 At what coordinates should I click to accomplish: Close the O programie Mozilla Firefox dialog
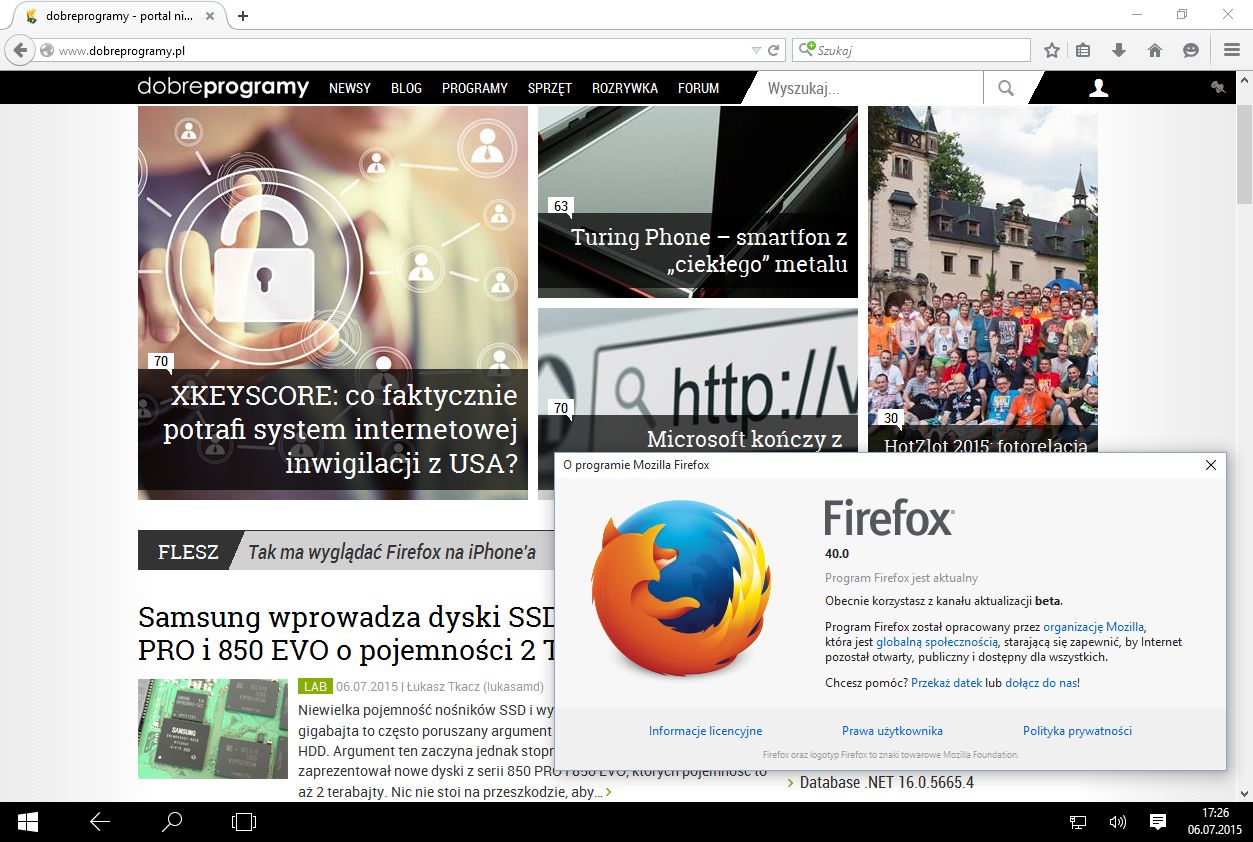[x=1211, y=465]
